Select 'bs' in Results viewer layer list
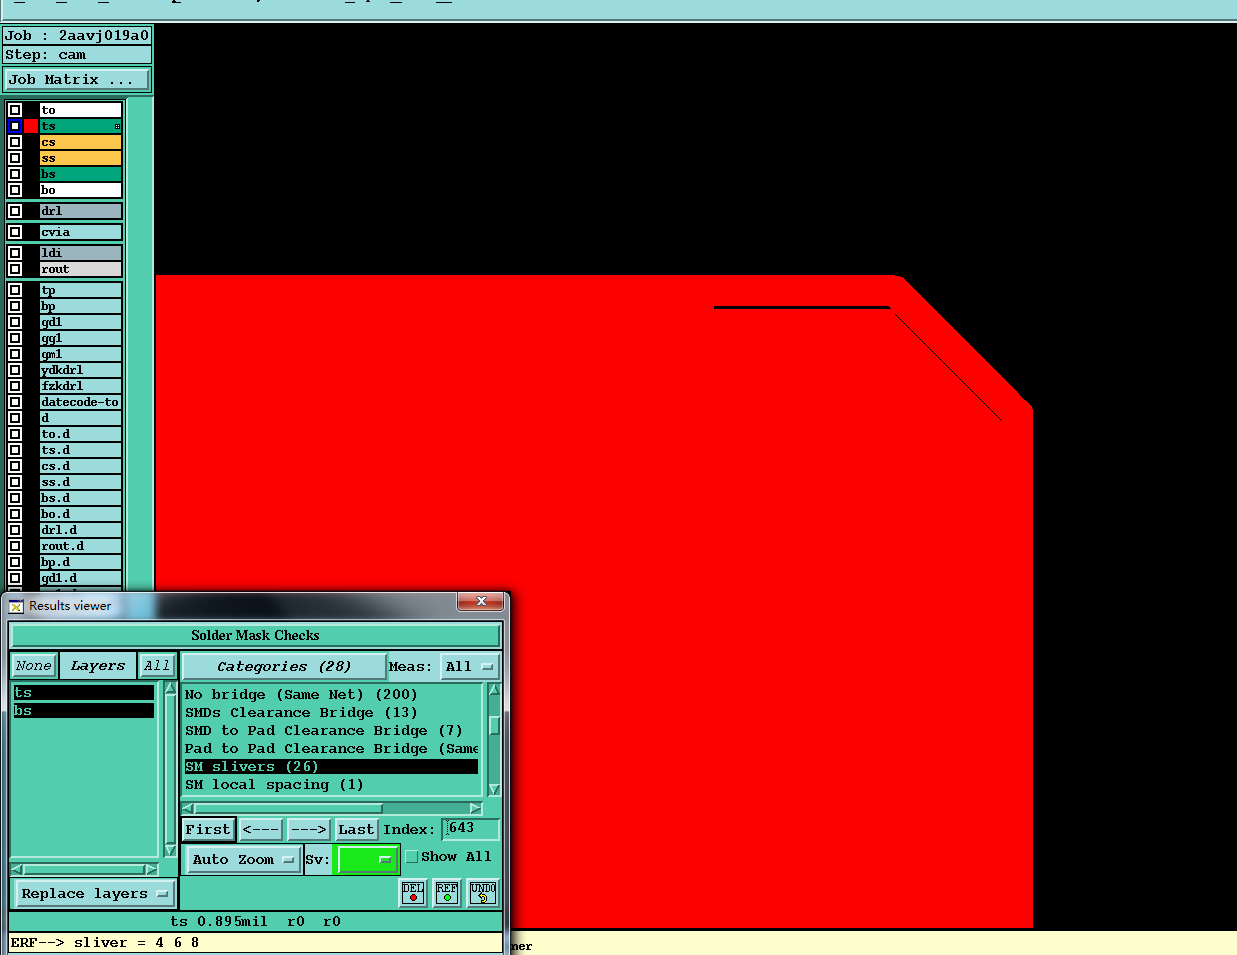The width and height of the screenshot is (1237, 955). pos(84,711)
